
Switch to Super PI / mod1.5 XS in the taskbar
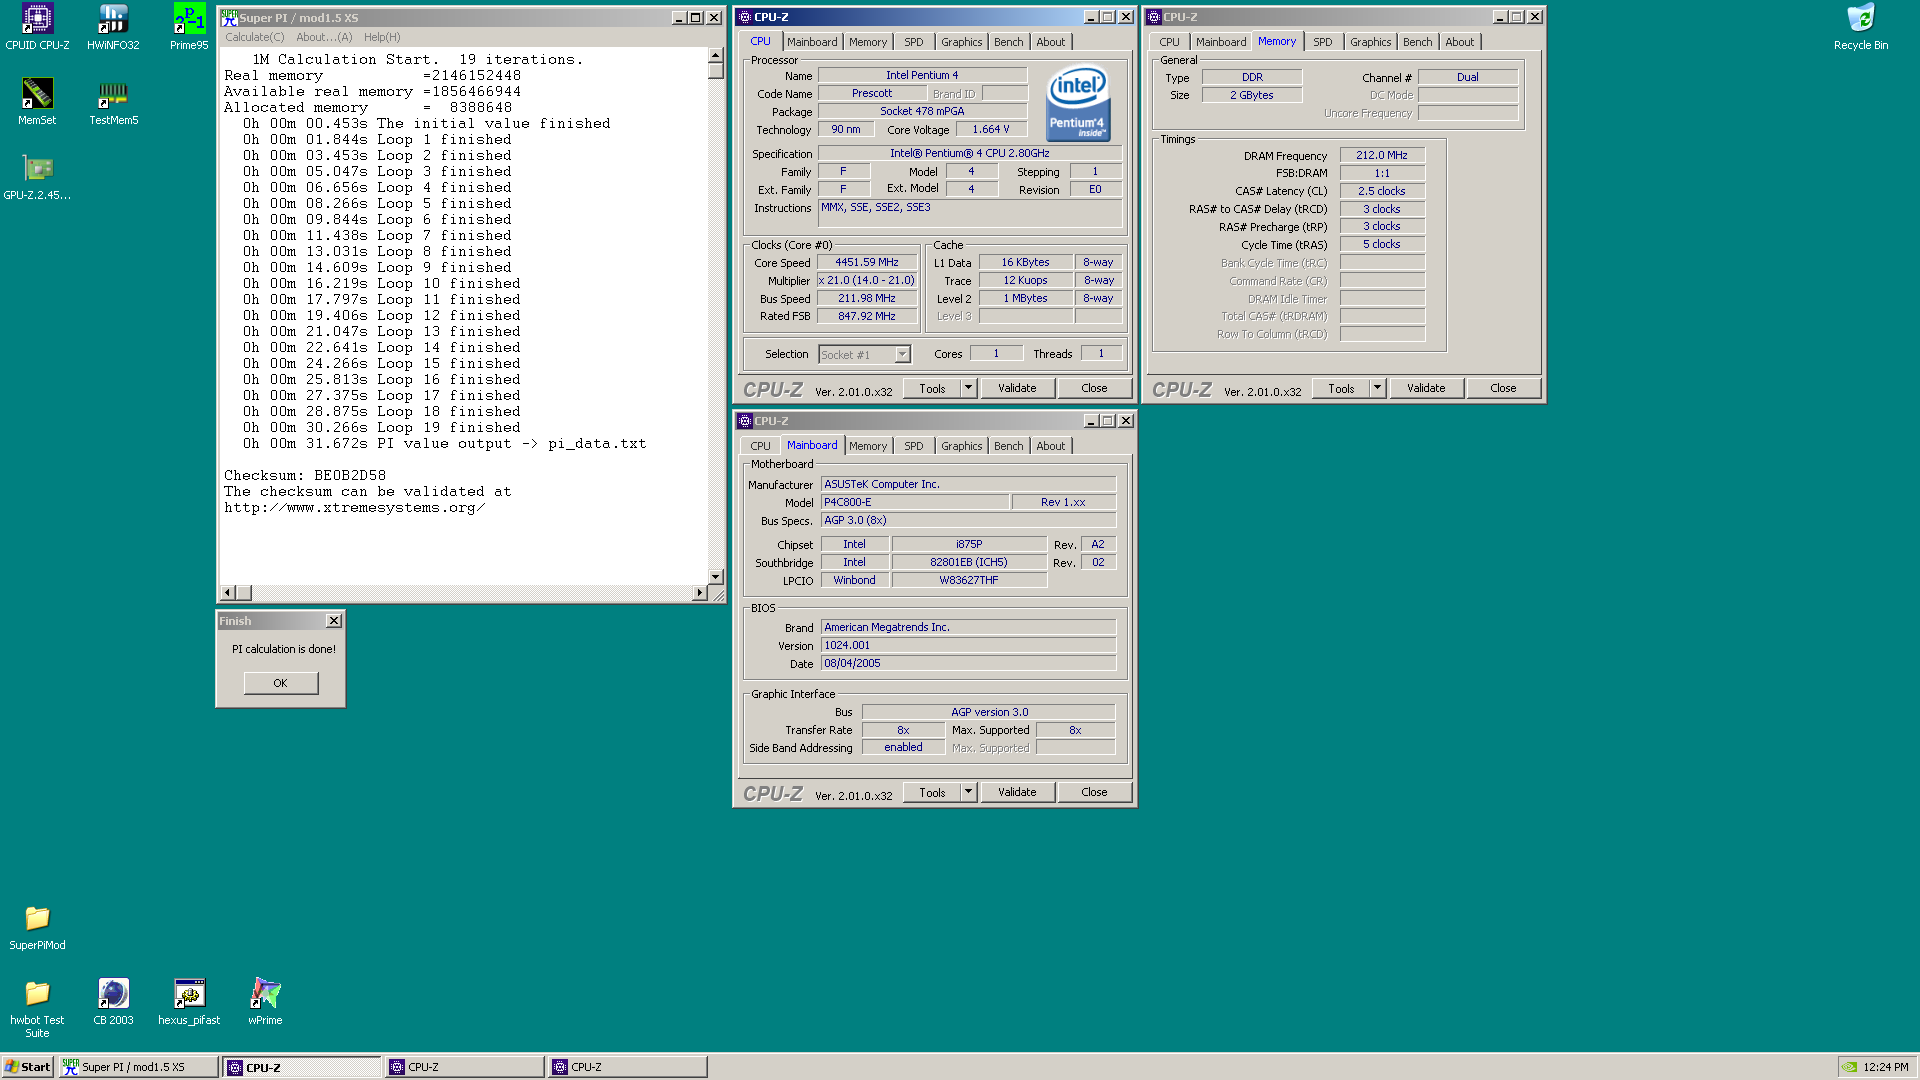point(139,1067)
